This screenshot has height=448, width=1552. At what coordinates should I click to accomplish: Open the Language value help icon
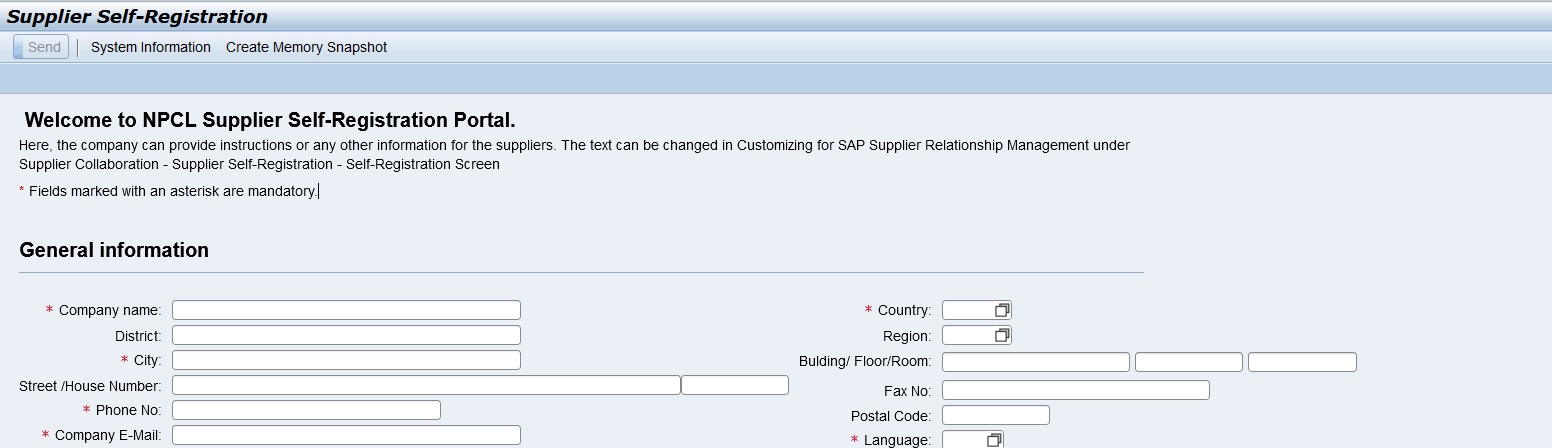pos(994,440)
